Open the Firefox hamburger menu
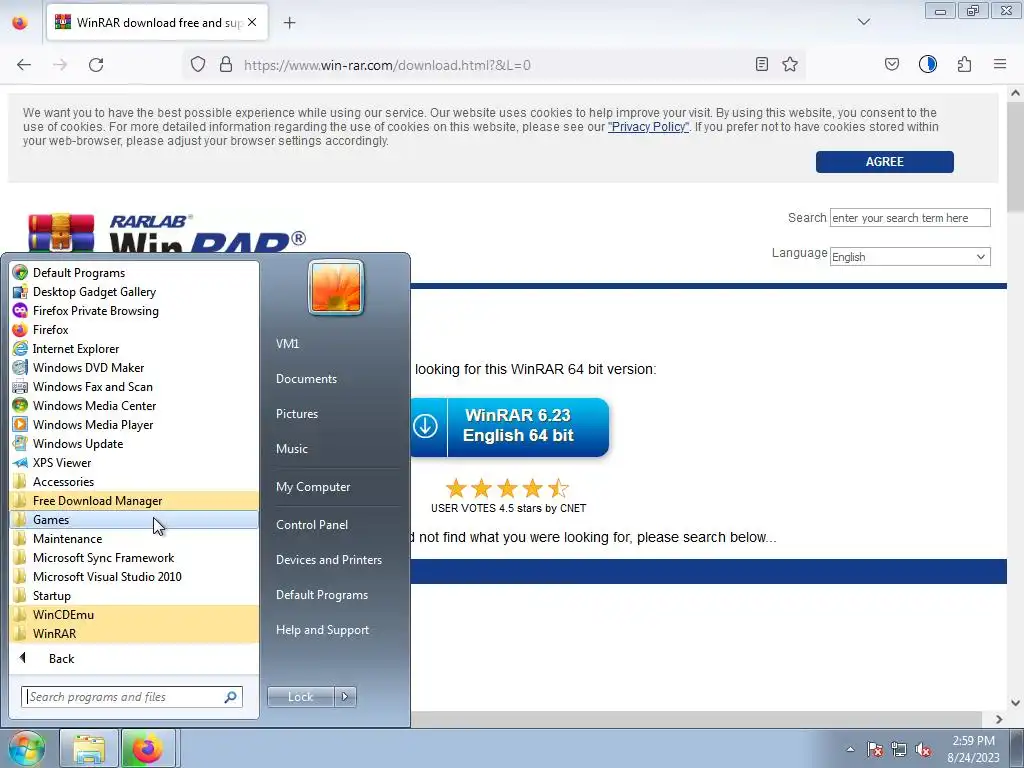The height and width of the screenshot is (768, 1024). [x=1000, y=64]
